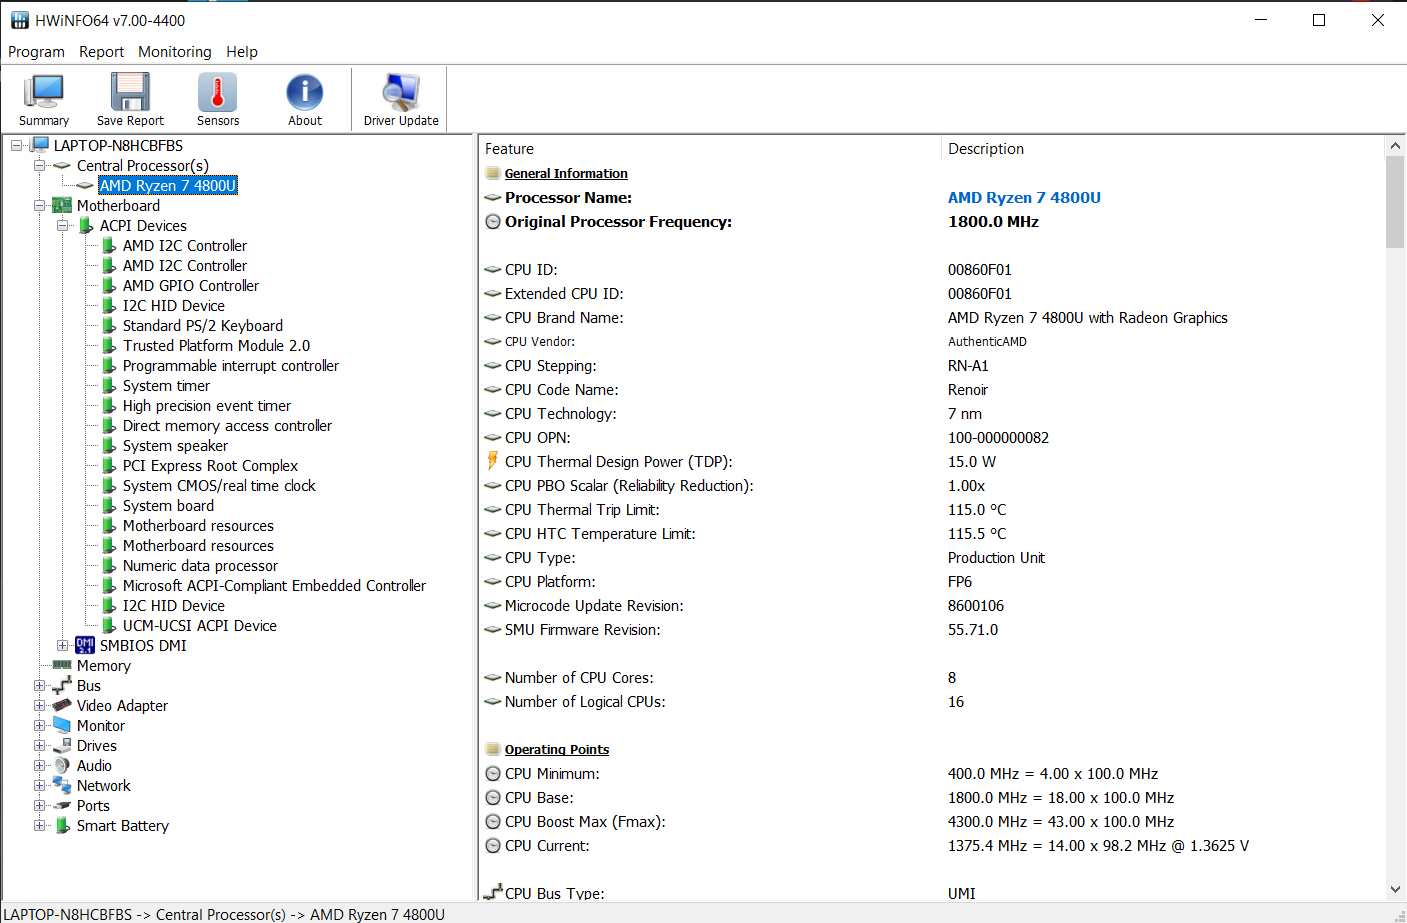Click the Memory module icon
Image resolution: width=1407 pixels, height=923 pixels.
[x=62, y=665]
